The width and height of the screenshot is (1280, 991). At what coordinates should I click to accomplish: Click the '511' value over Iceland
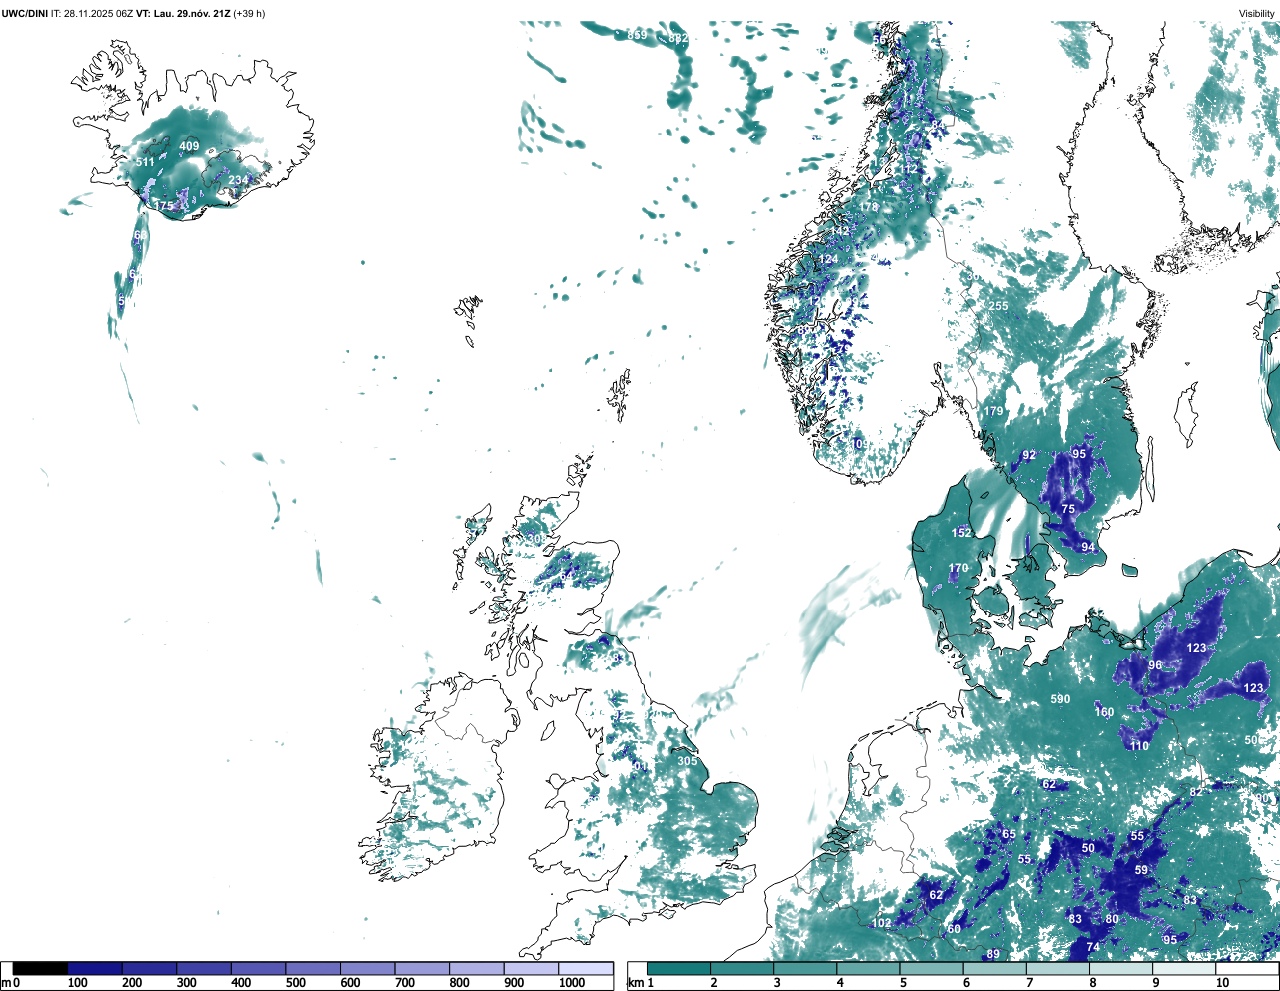coord(145,162)
